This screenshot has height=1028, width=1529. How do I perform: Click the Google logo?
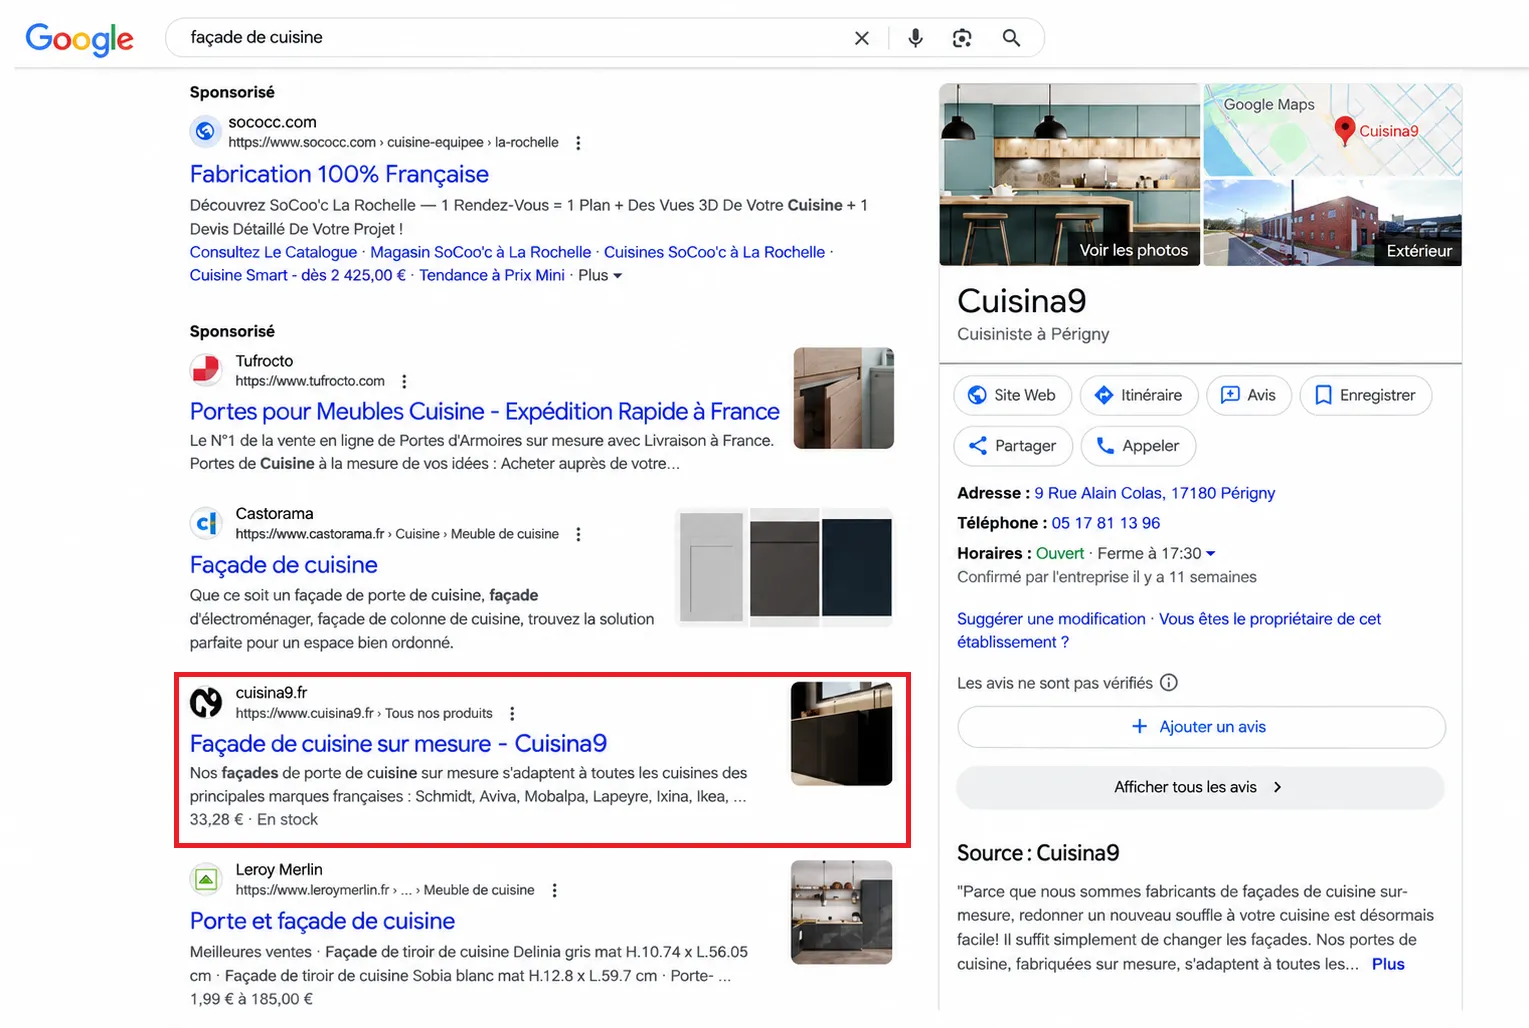point(79,39)
